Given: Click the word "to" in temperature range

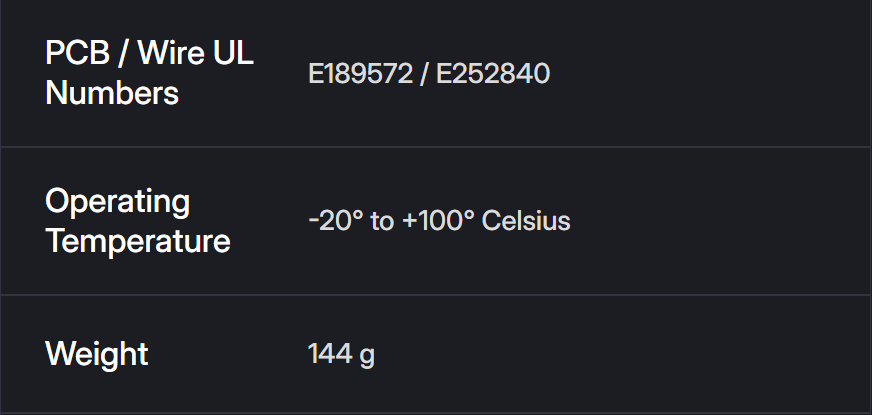Looking at the screenshot, I should point(382,221).
